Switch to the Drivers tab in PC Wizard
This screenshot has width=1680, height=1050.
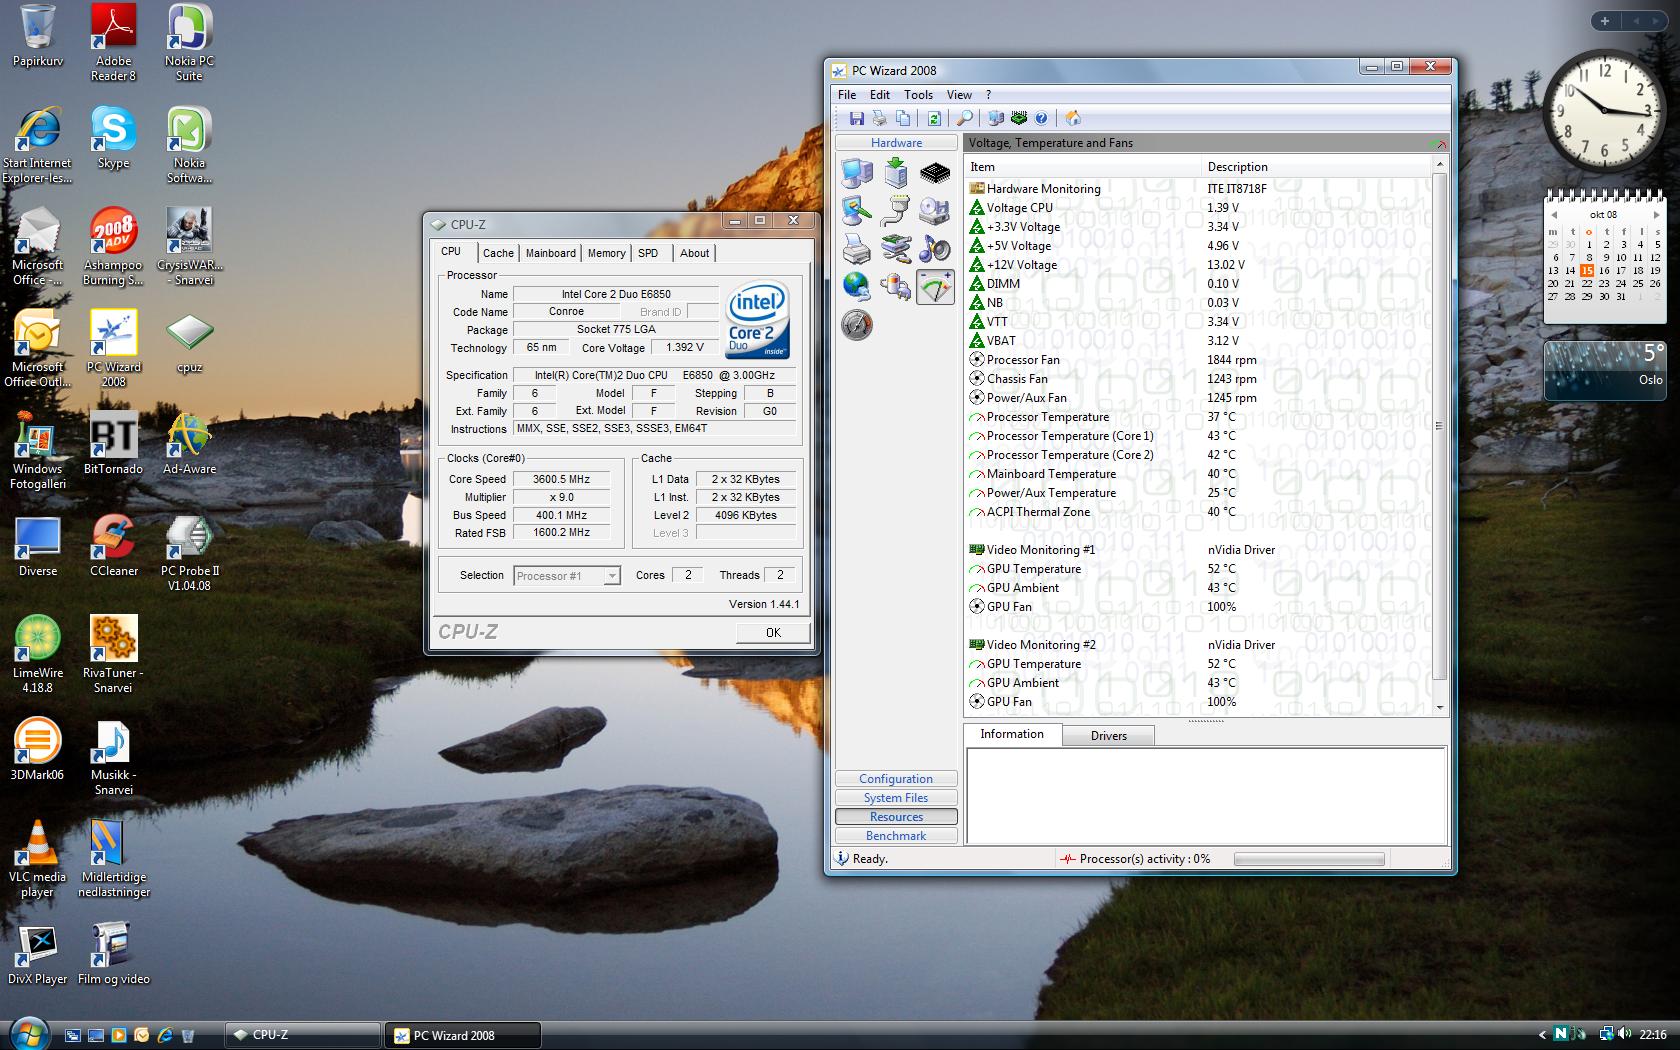(x=1108, y=736)
